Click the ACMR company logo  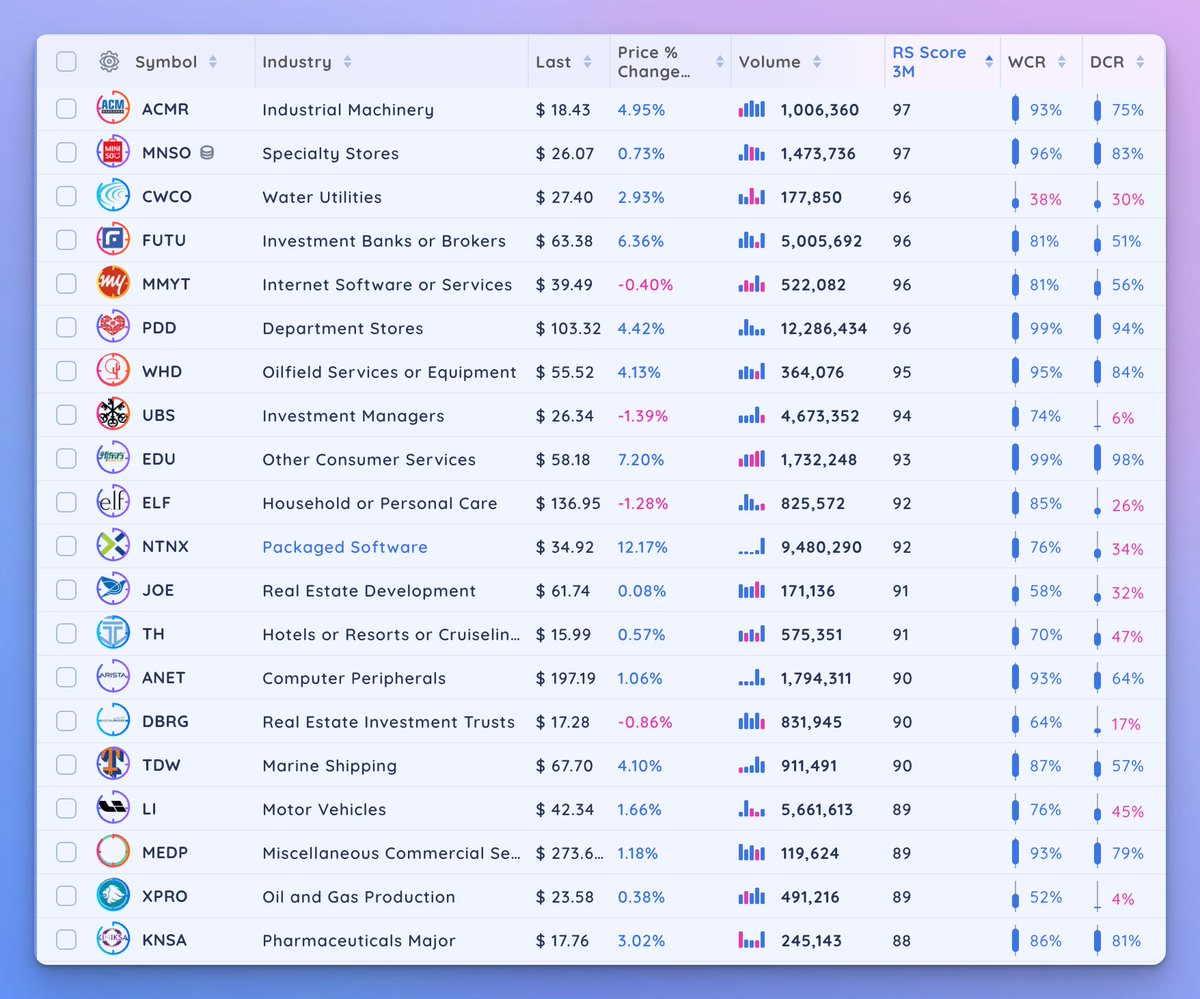tap(113, 109)
